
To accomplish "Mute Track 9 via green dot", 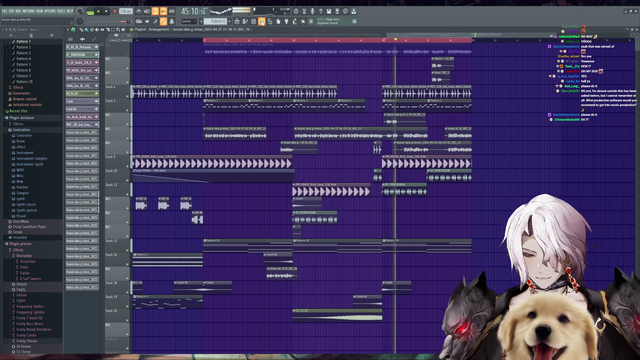I will 127,166.
